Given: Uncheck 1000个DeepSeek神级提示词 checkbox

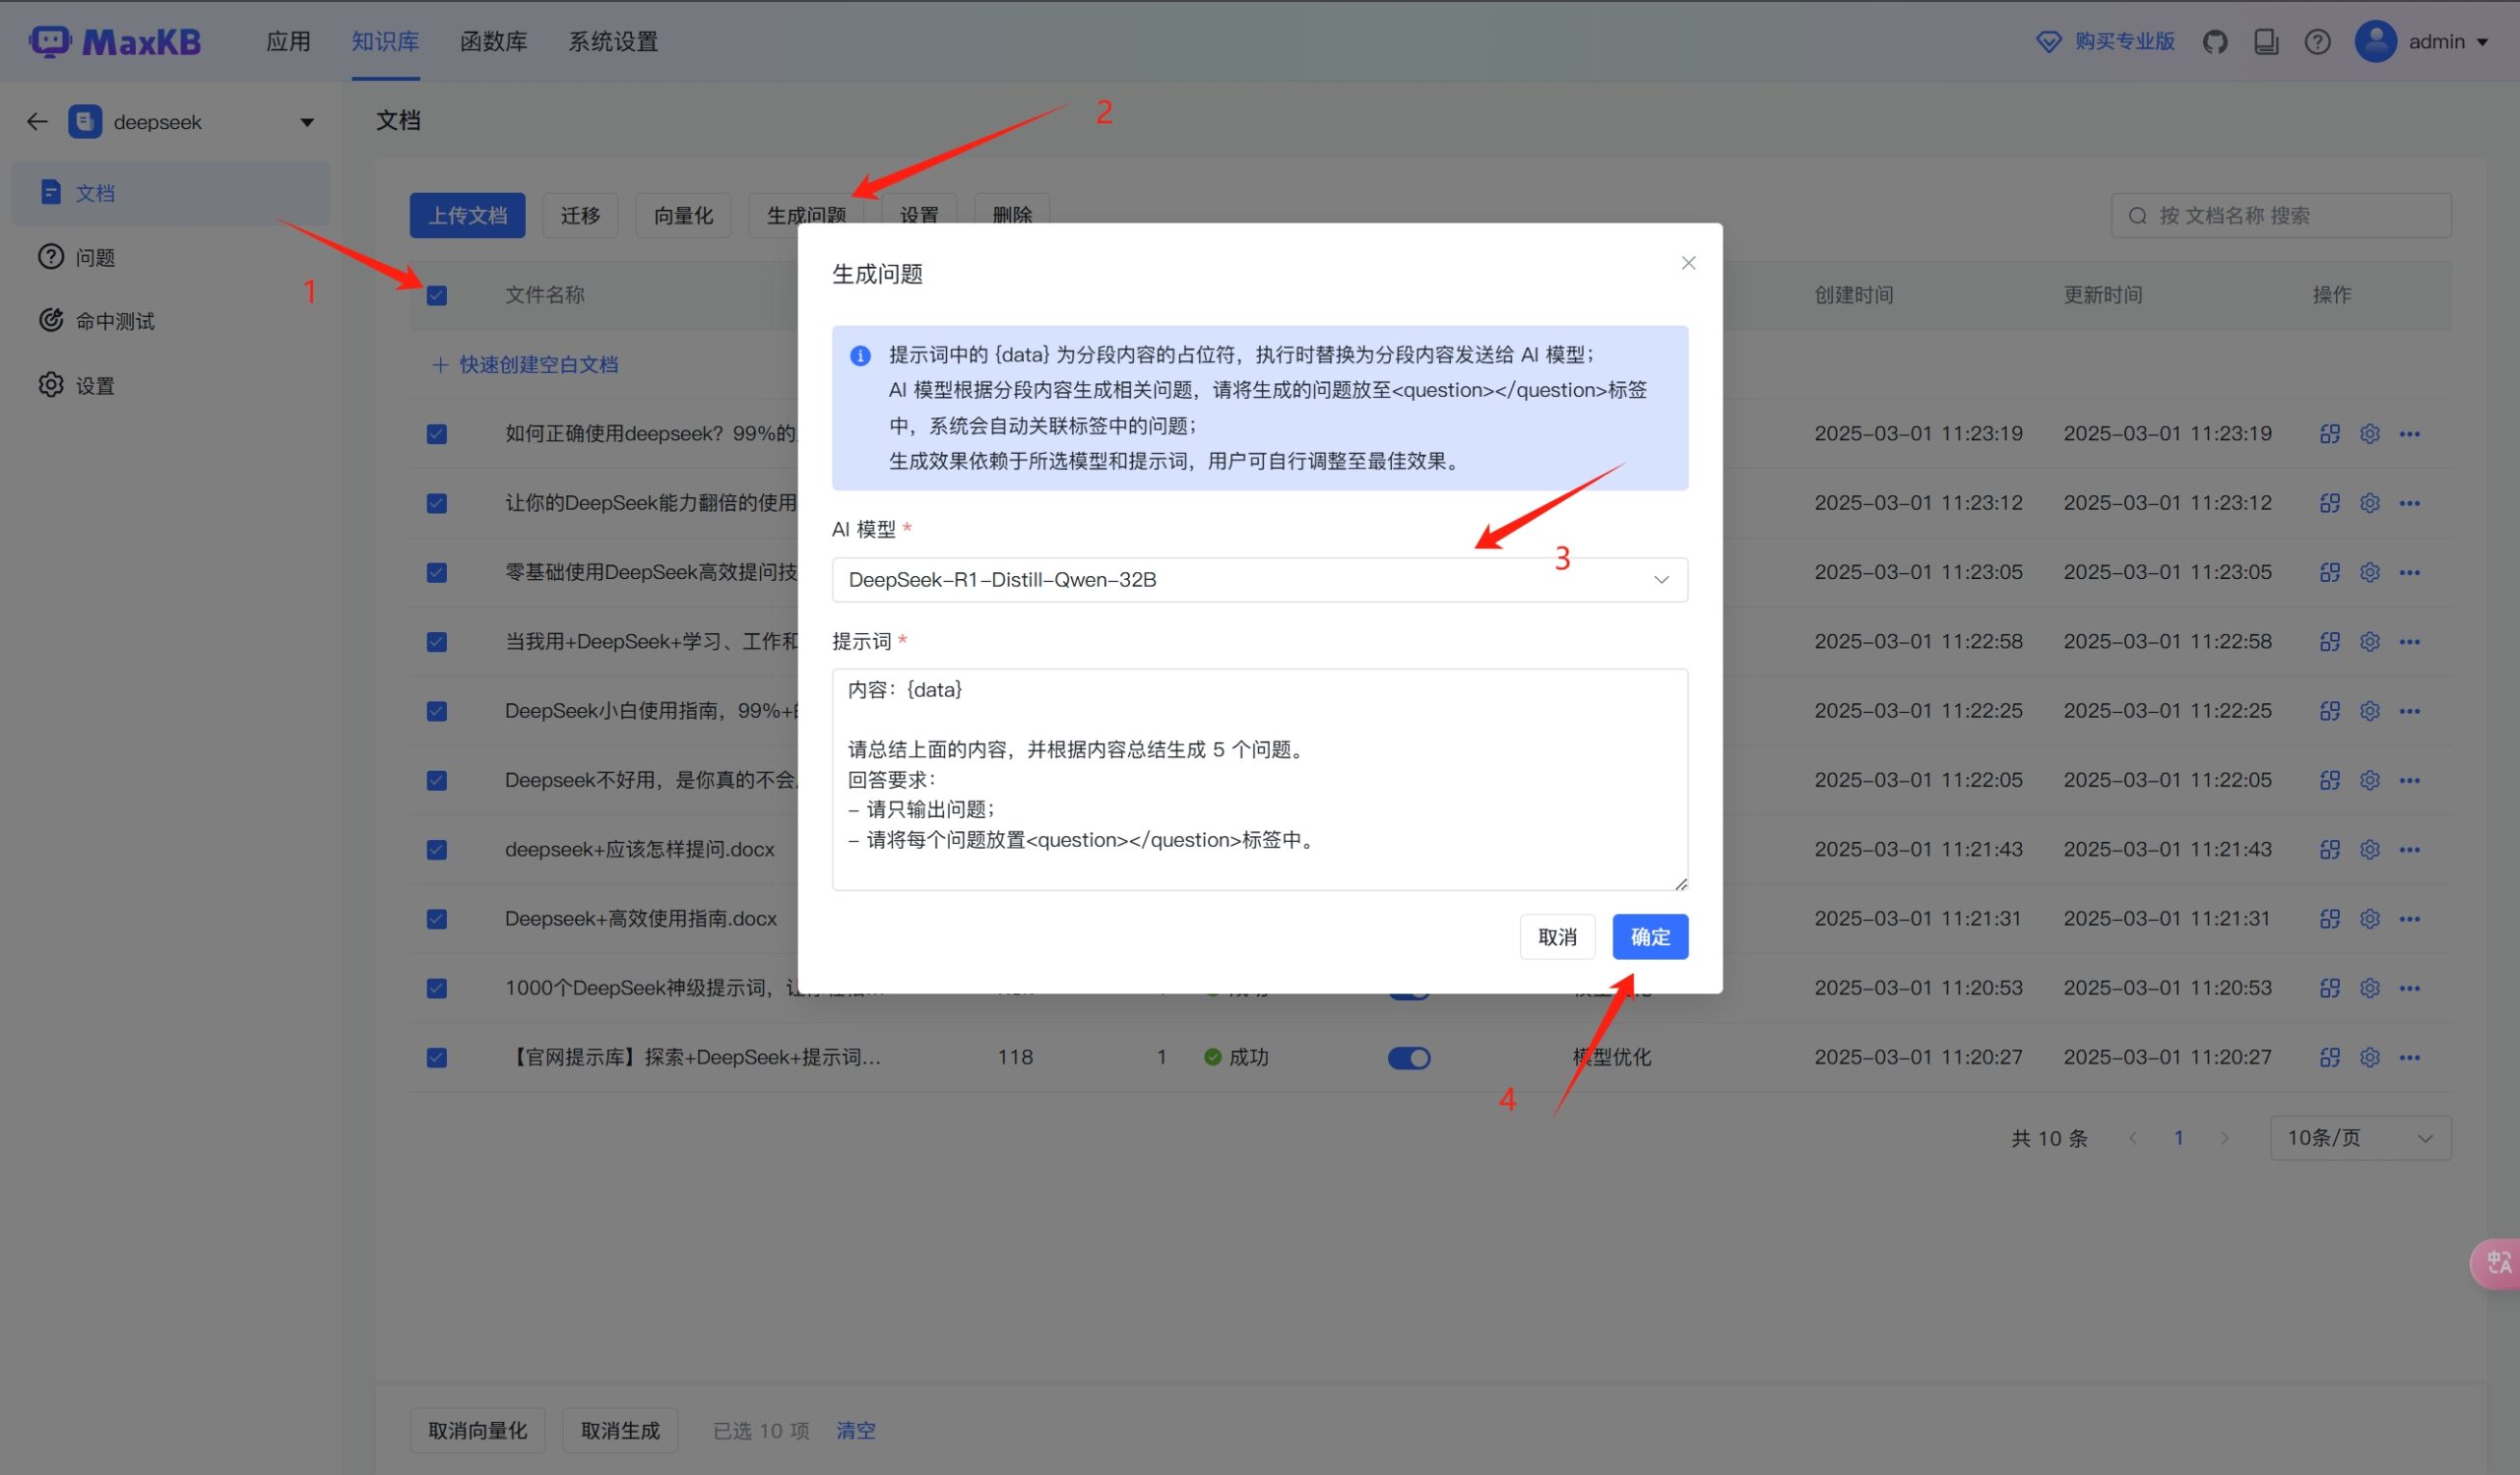Looking at the screenshot, I should 437,988.
